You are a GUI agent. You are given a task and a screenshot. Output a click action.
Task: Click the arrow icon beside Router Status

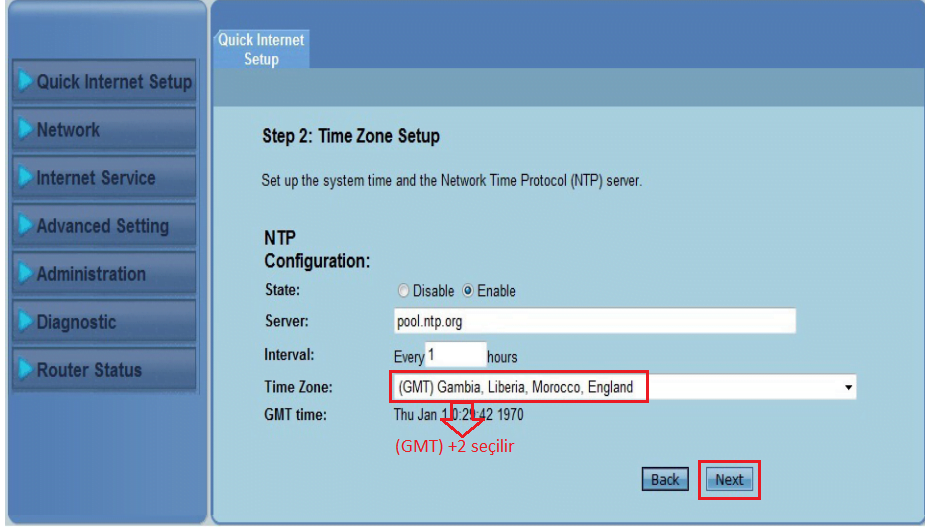25,369
